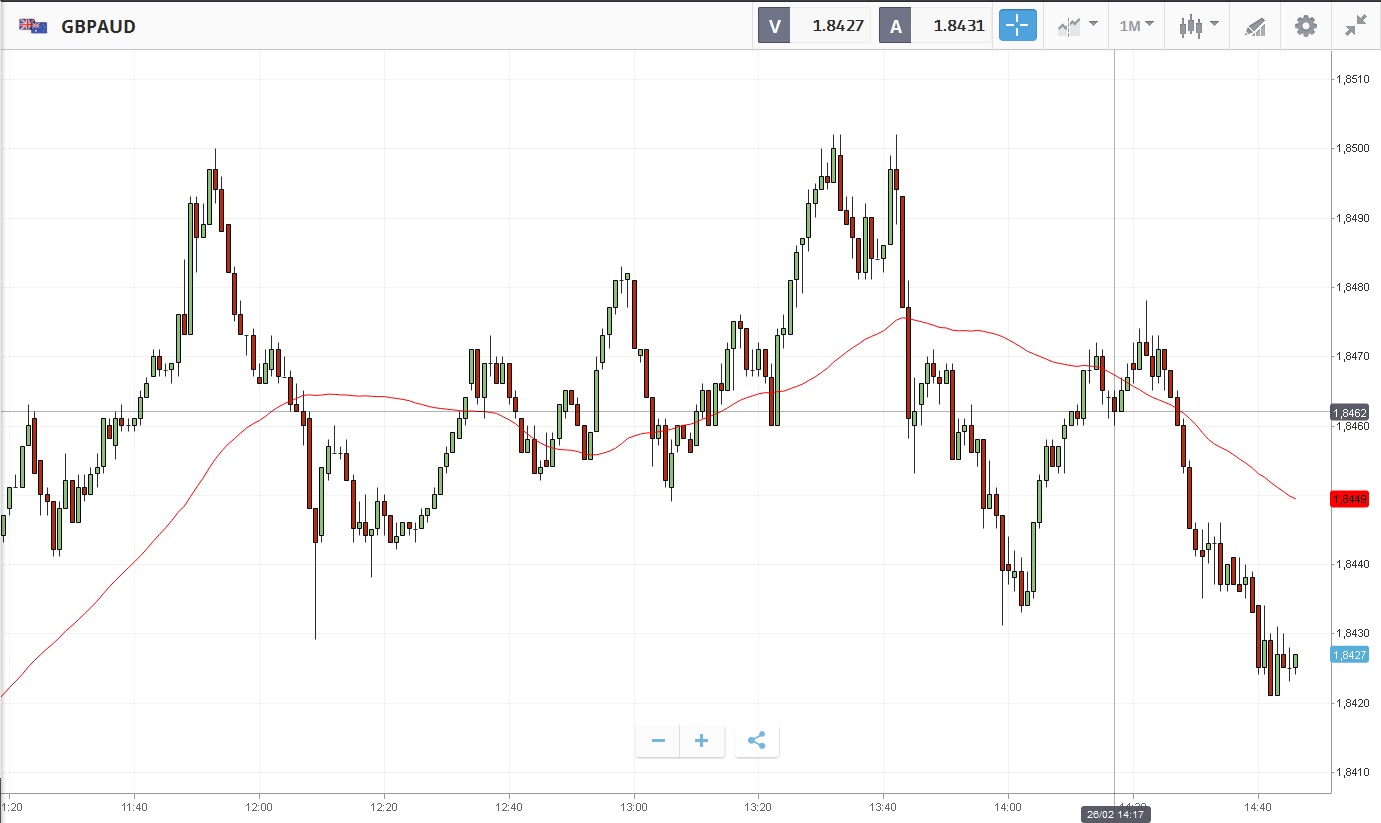Screen dimensions: 1381x823
Task: Expand the candlestick chart type dropdown
Action: click(x=1198, y=26)
